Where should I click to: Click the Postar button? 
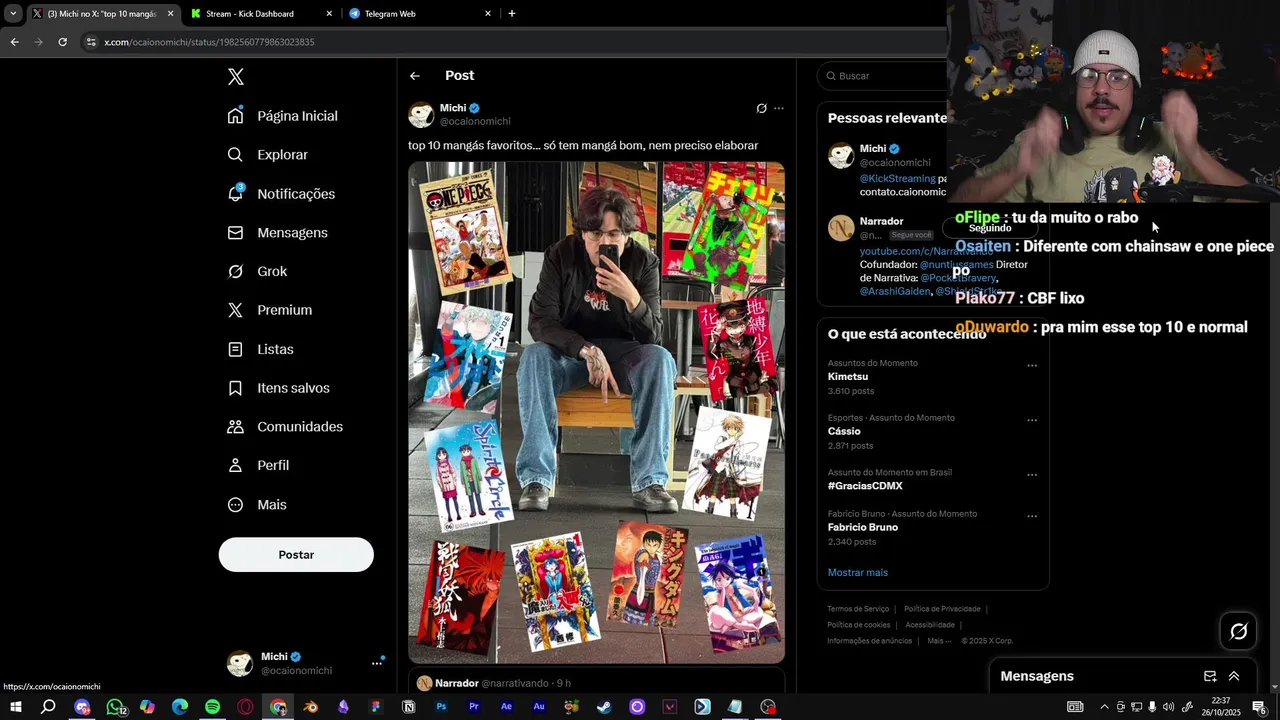click(x=296, y=555)
